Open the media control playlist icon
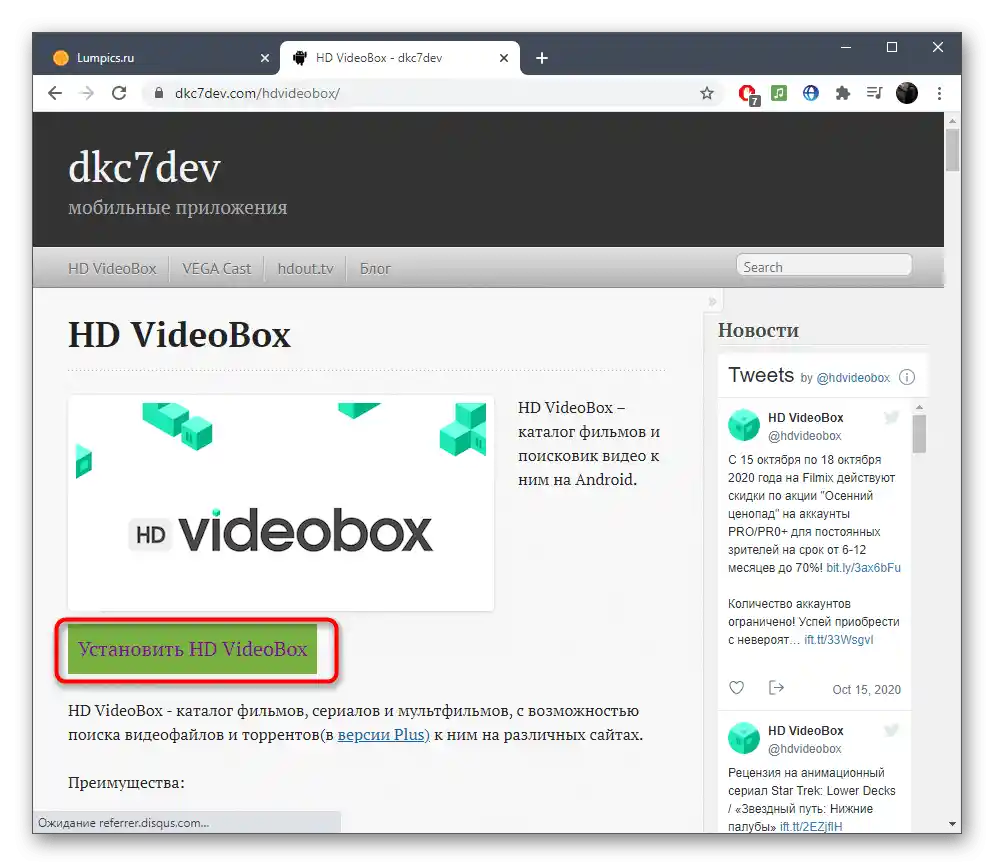 (874, 93)
